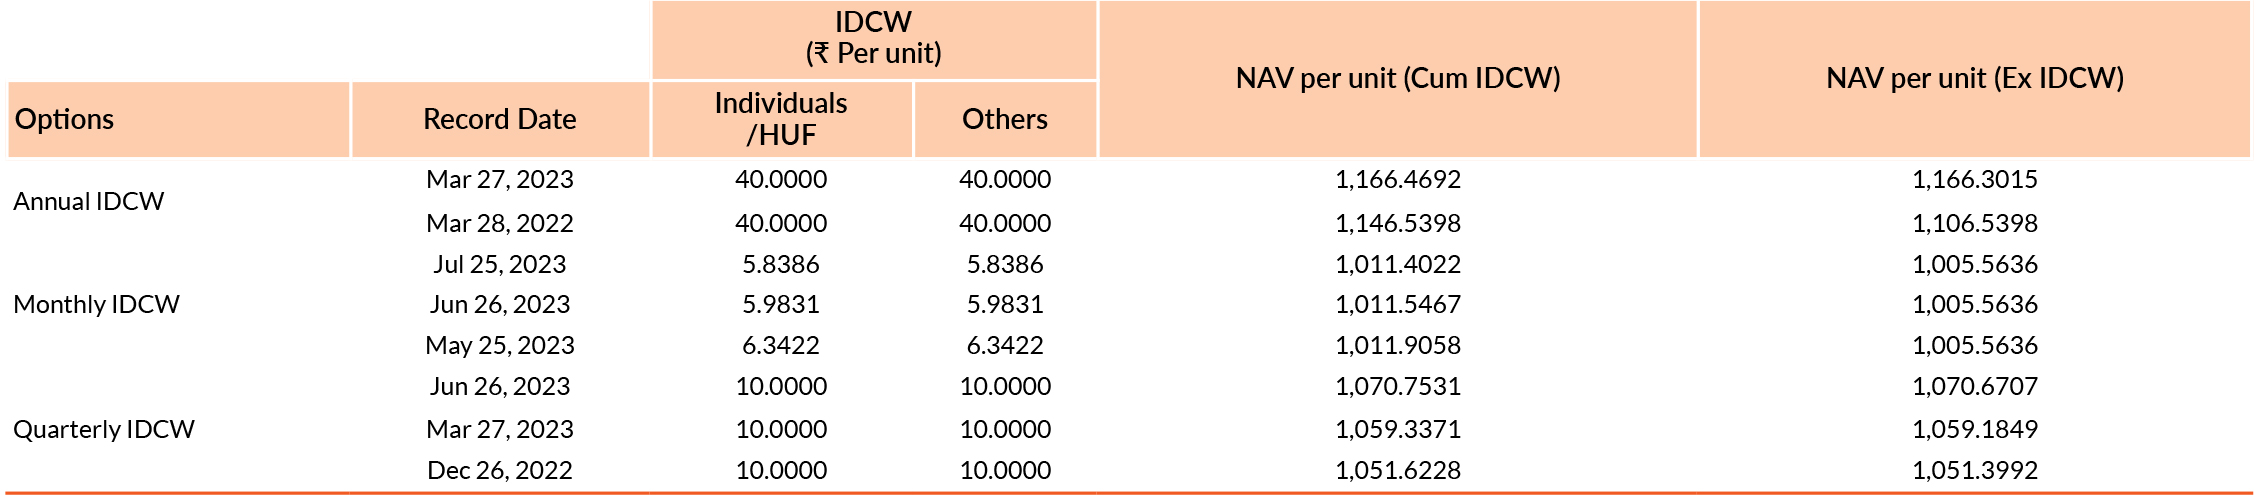Select the Quarterly IDCW row label

(104, 429)
